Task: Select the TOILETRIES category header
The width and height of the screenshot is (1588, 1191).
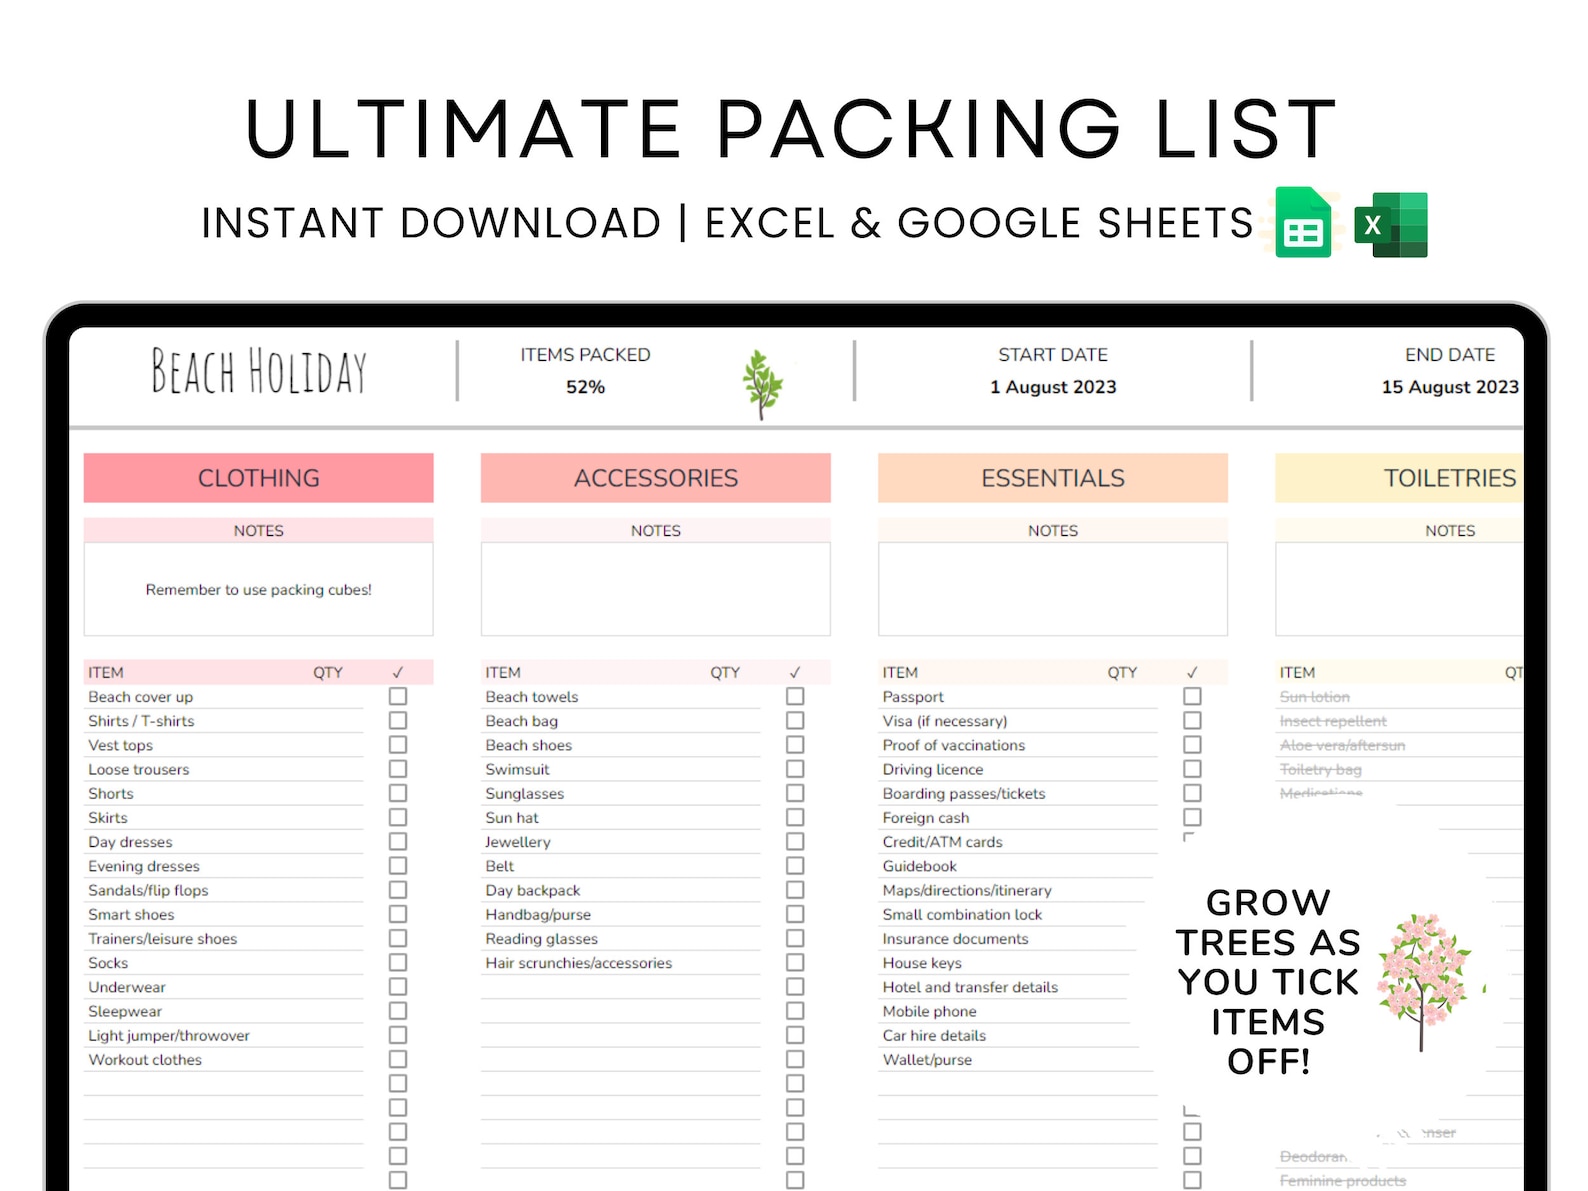Action: pyautogui.click(x=1400, y=478)
